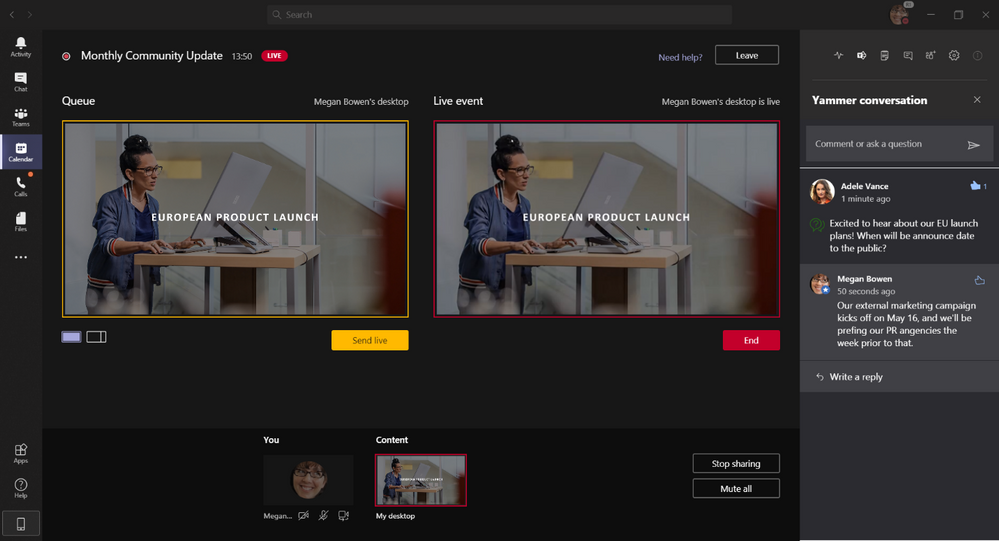
Task: Focus the Comment or ask a question field
Action: pos(899,144)
